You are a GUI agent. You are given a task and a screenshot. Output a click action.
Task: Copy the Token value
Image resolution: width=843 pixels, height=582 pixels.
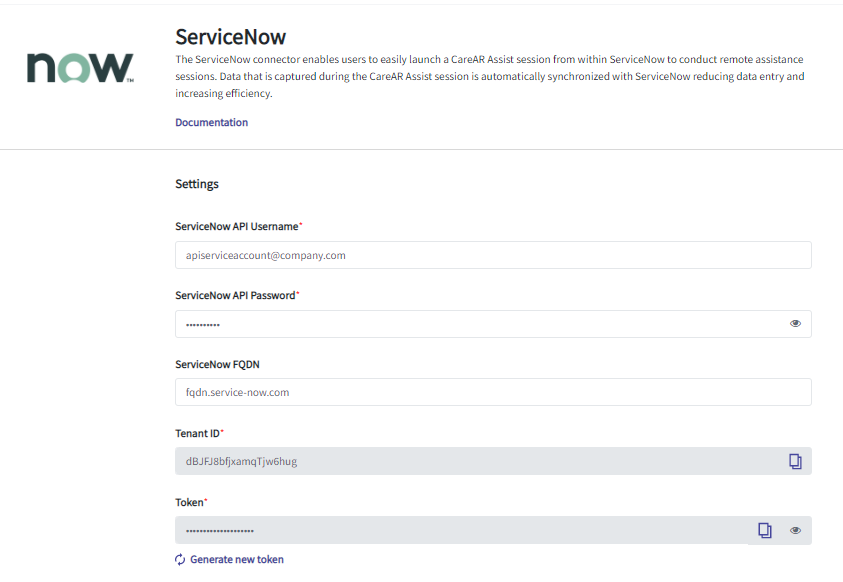765,530
